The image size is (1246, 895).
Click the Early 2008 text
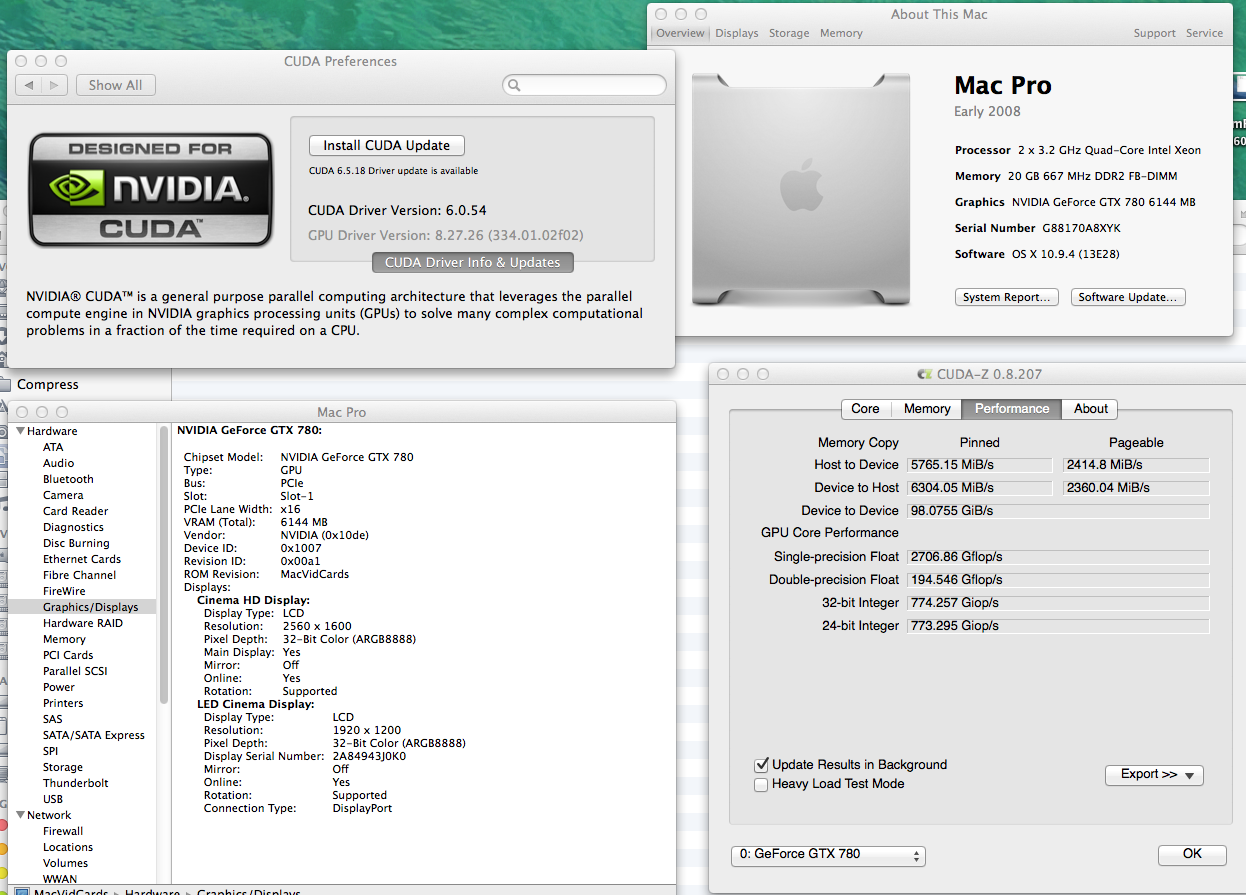(988, 112)
